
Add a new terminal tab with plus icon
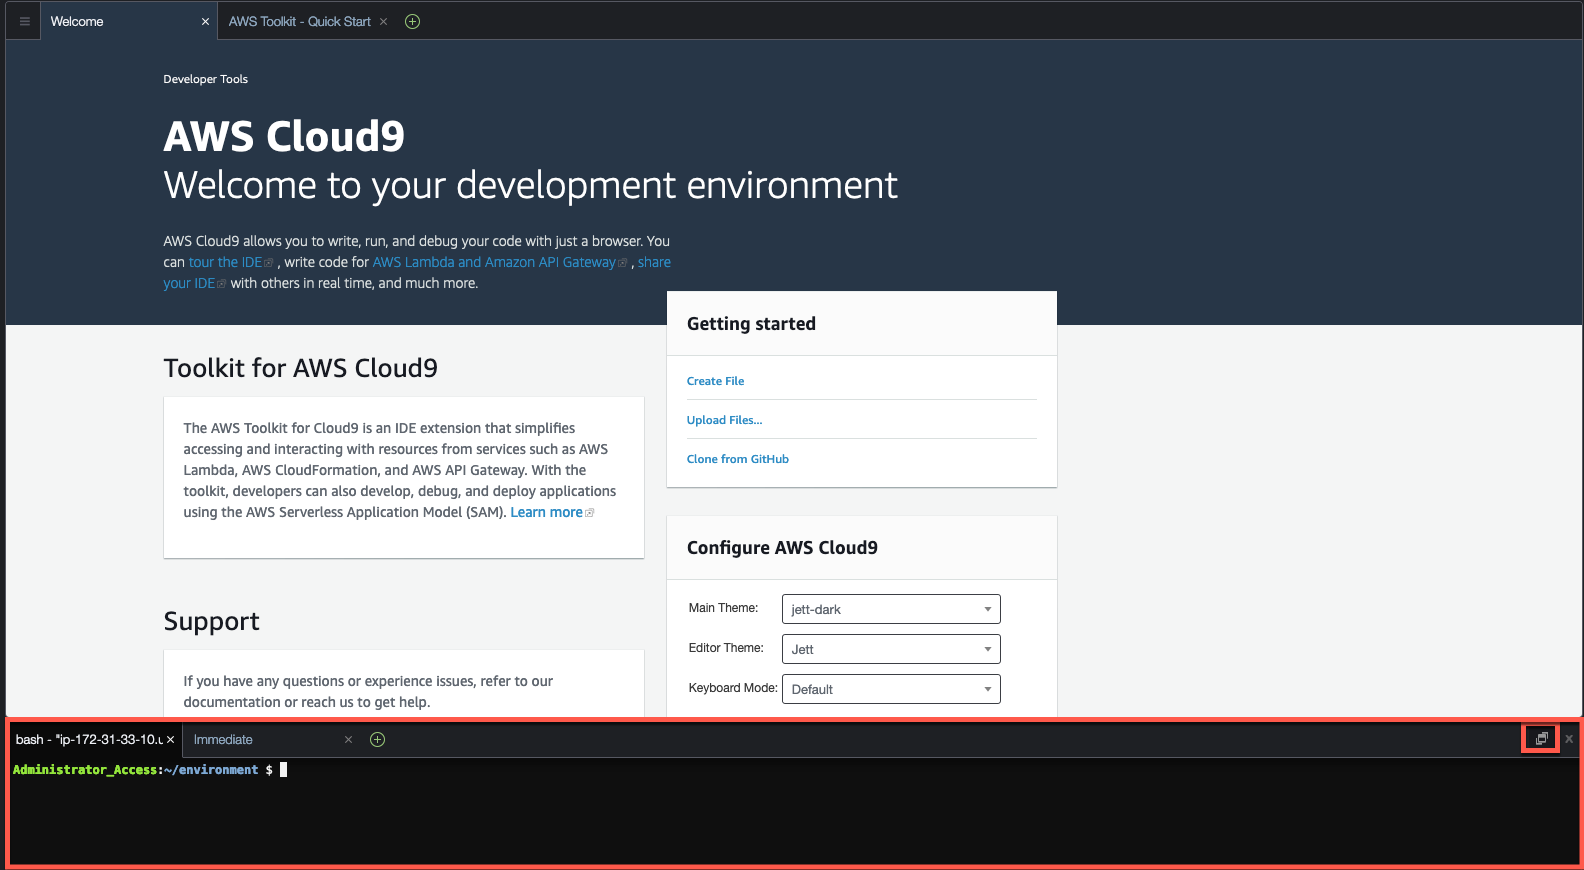(x=377, y=740)
